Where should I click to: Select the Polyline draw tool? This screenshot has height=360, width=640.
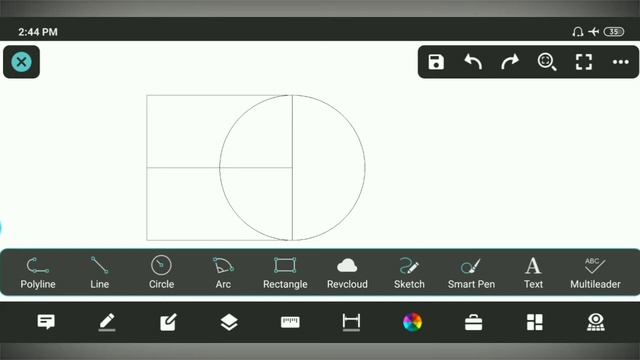pos(38,273)
